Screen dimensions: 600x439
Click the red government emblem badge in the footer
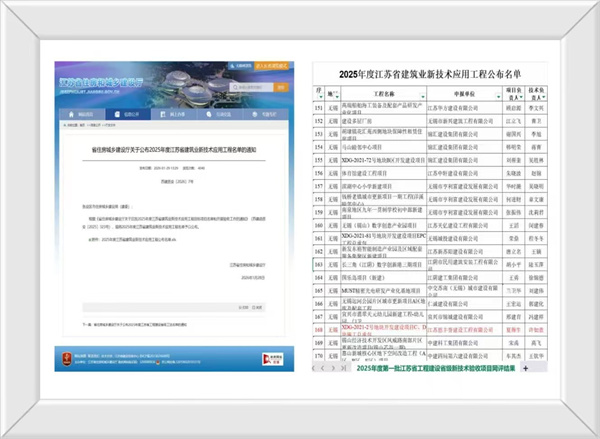click(67, 359)
